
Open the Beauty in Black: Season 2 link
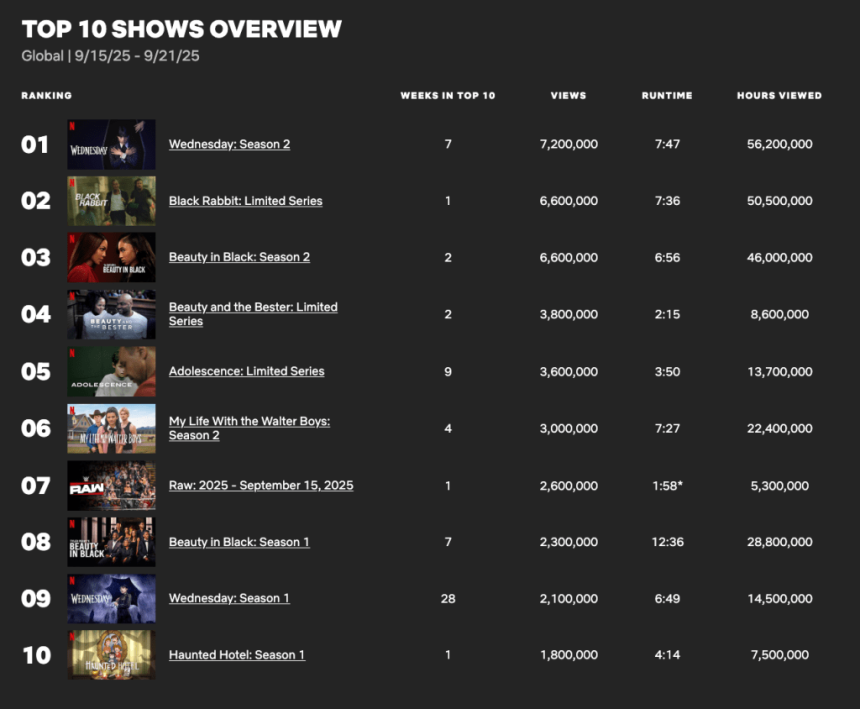tap(239, 257)
